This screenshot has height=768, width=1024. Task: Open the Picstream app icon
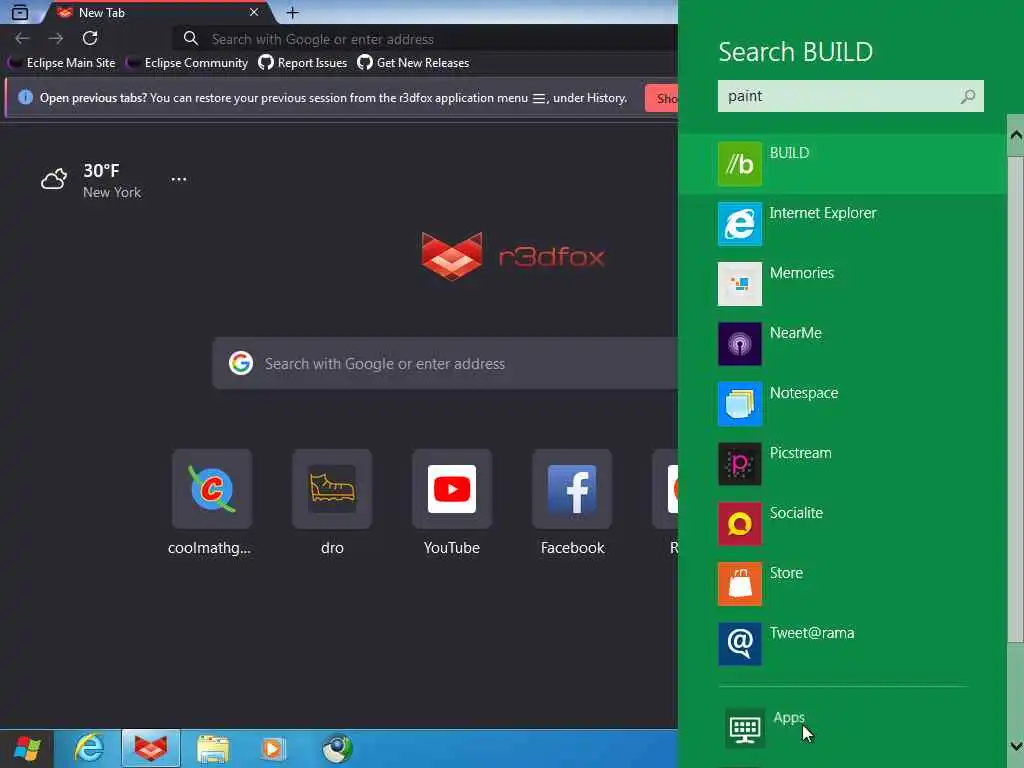(739, 464)
